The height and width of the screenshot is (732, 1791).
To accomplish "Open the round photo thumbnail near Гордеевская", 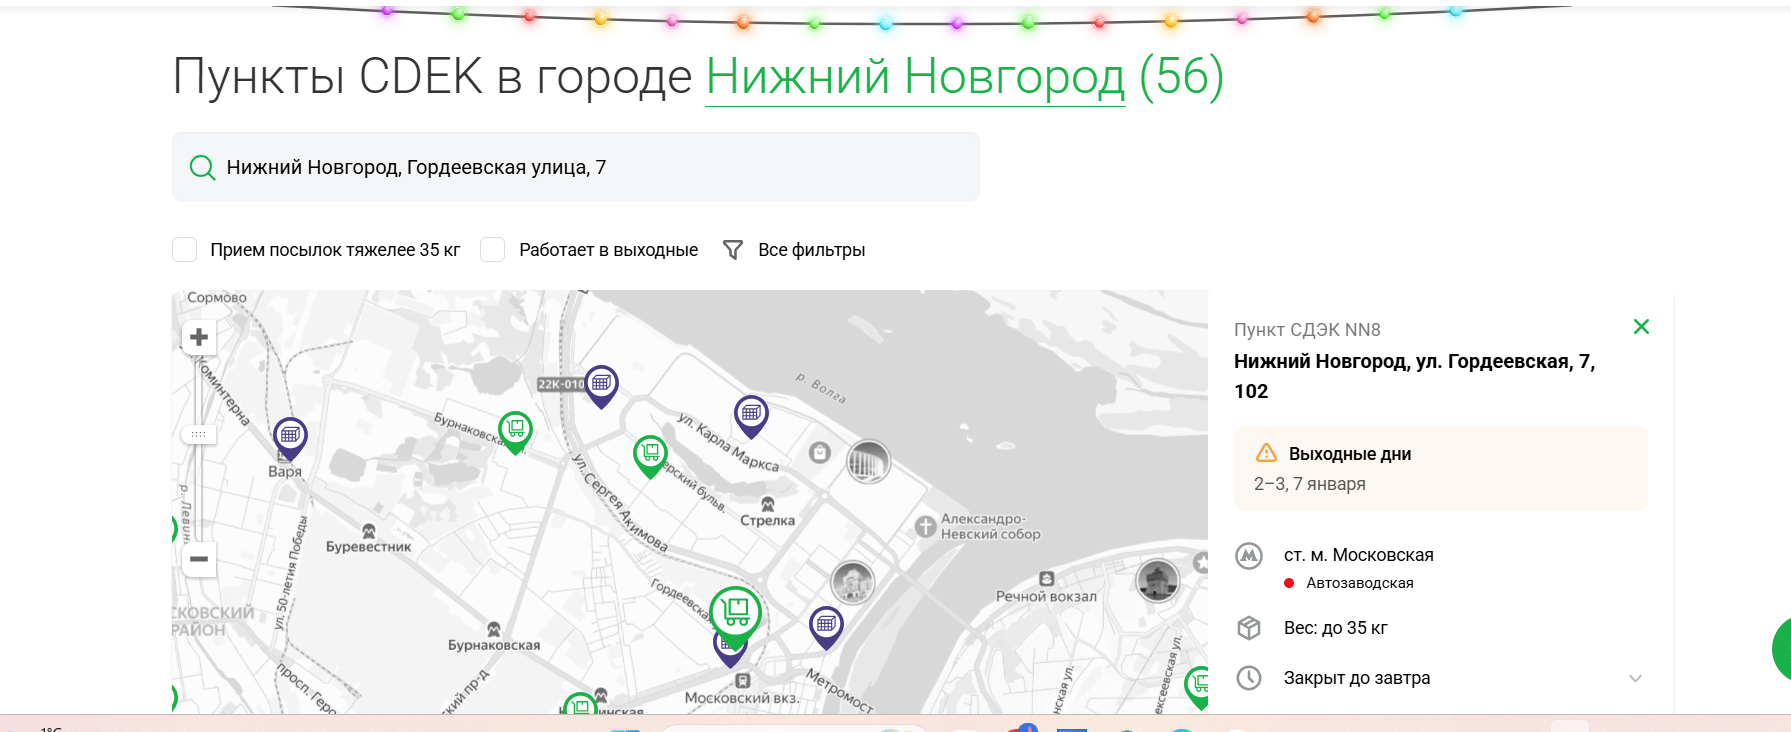I will pos(853,582).
